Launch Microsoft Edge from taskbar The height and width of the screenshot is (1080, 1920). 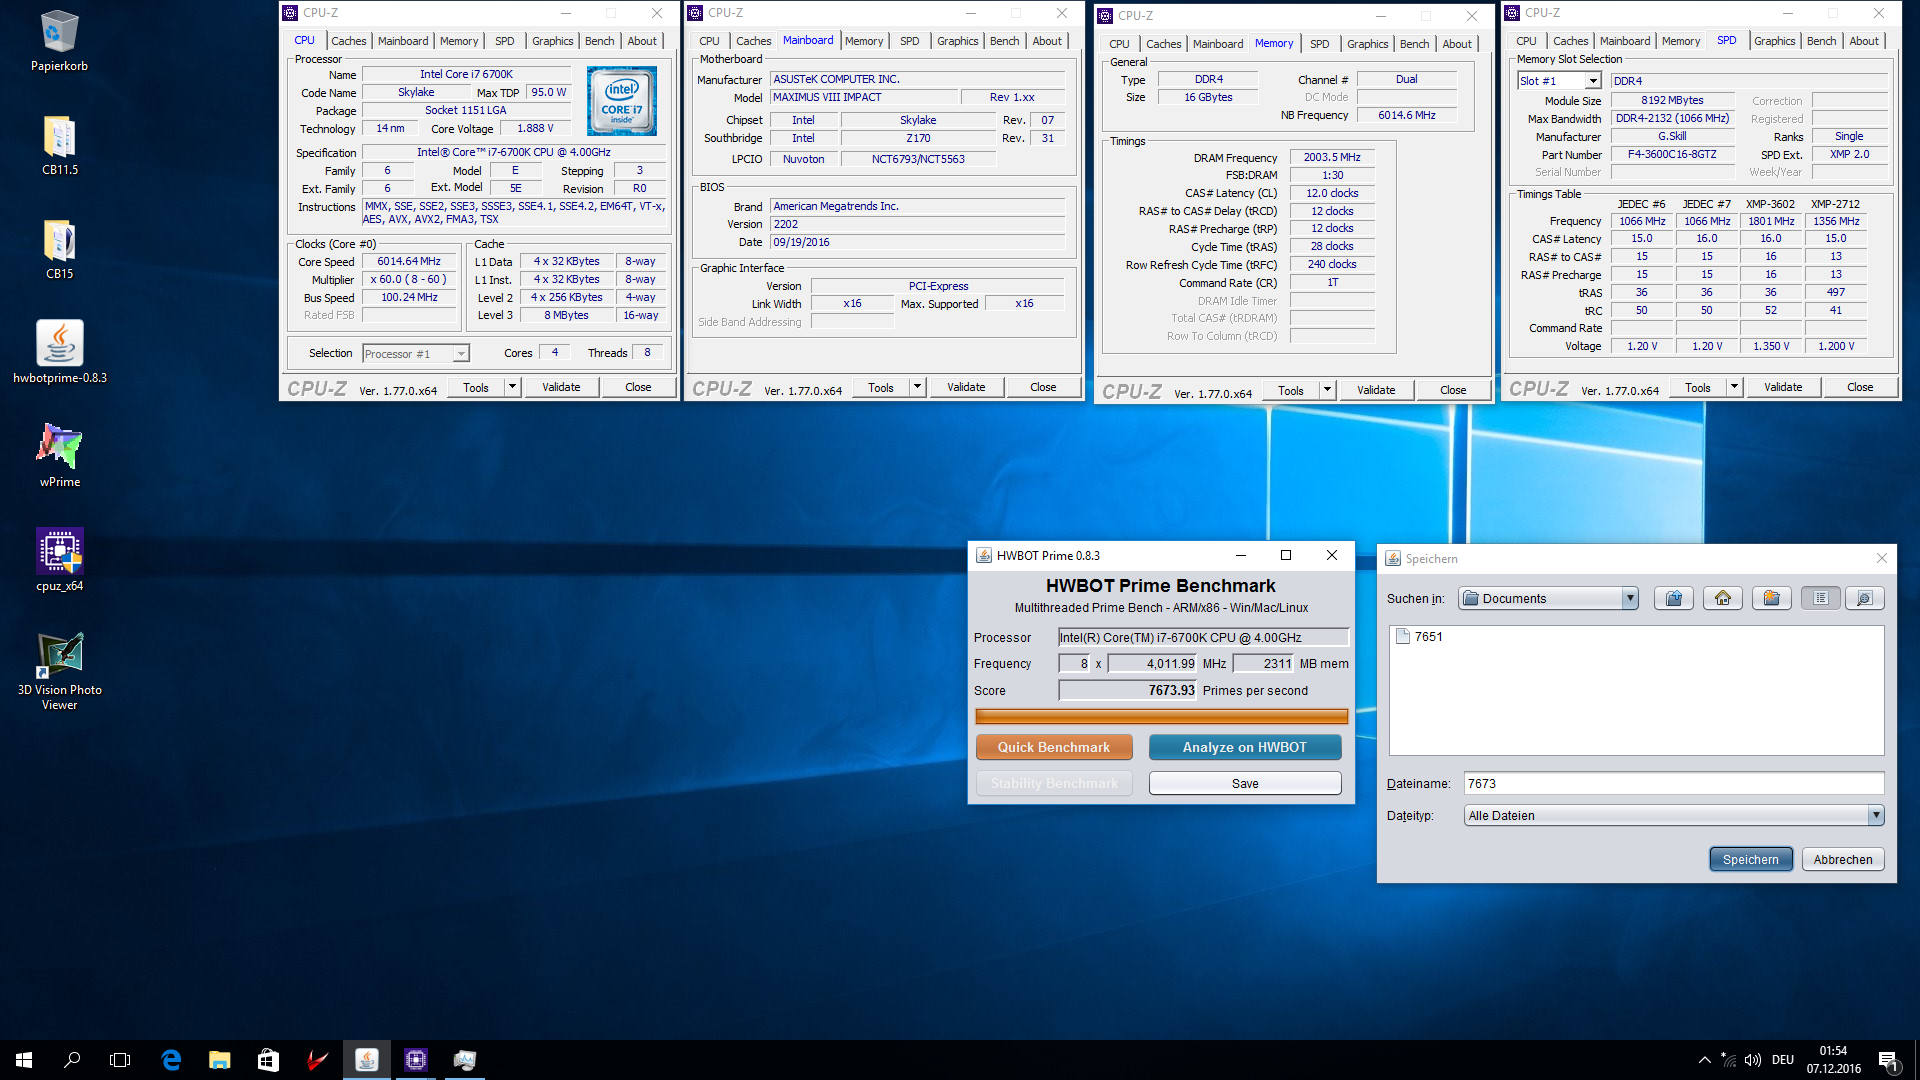pos(171,1060)
